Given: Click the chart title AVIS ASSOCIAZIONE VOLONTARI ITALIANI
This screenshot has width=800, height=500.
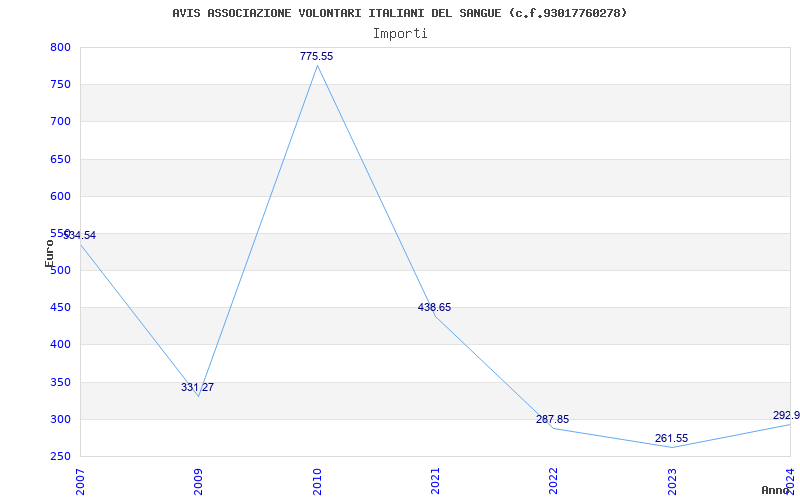Looking at the screenshot, I should click(399, 13).
